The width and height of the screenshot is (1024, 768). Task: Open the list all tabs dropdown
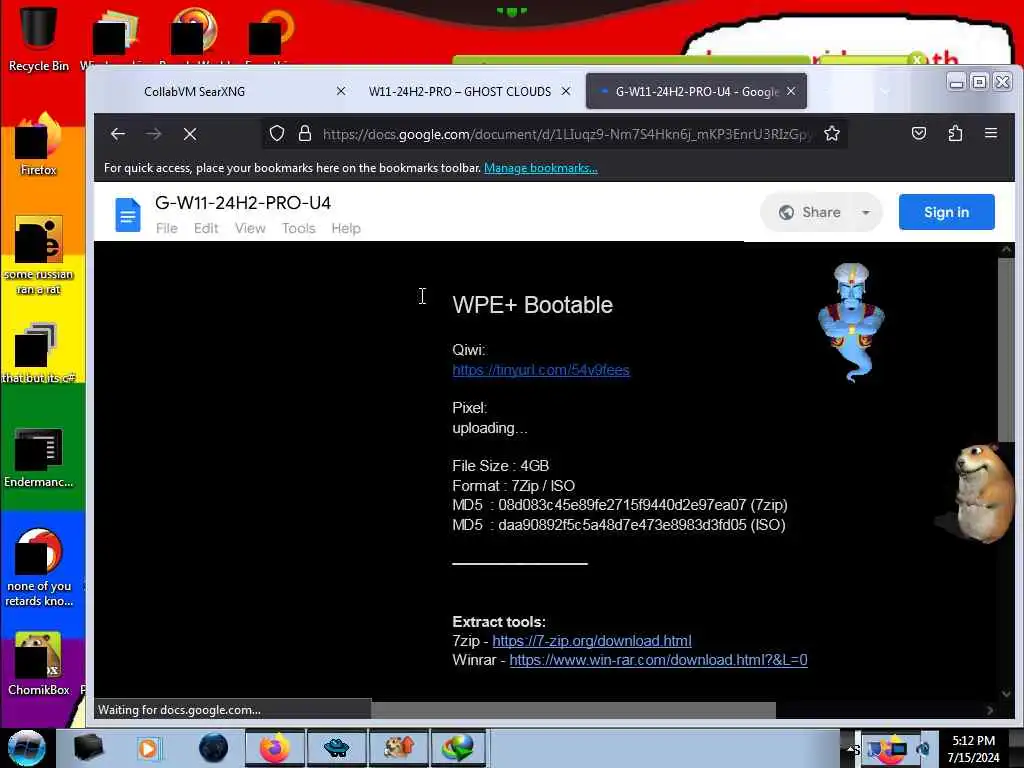(x=885, y=91)
